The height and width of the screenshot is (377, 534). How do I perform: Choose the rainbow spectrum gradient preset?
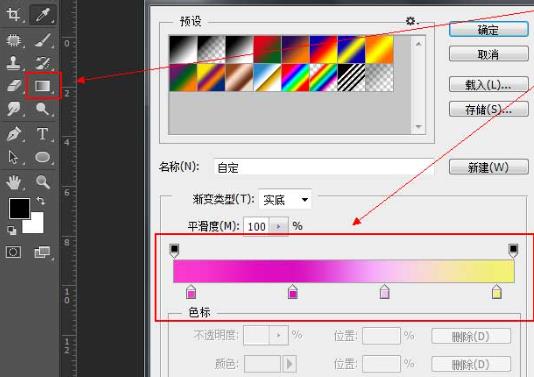(x=295, y=78)
